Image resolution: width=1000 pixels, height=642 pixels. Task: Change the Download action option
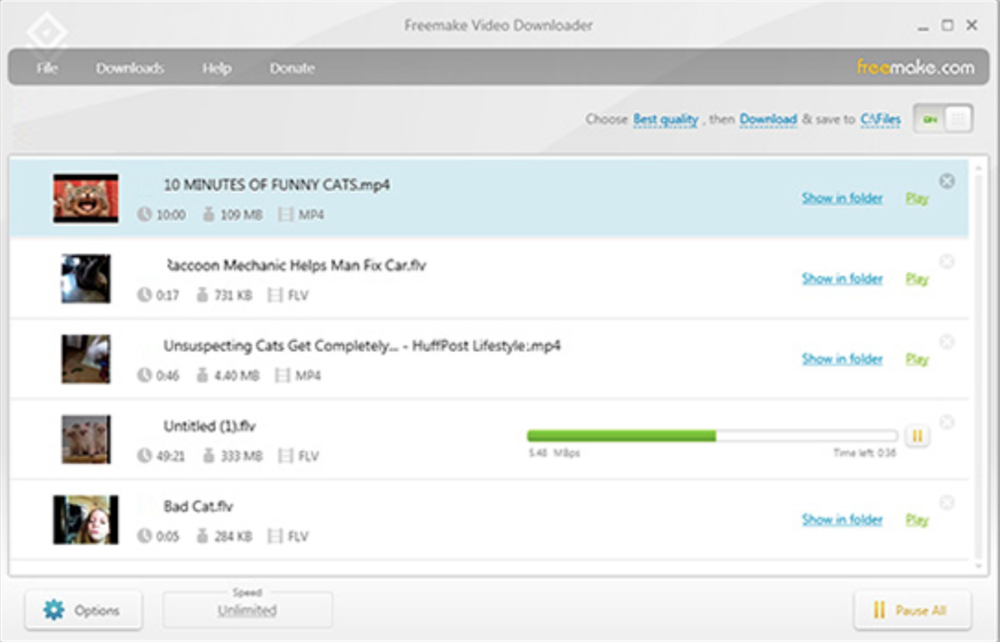[x=768, y=120]
